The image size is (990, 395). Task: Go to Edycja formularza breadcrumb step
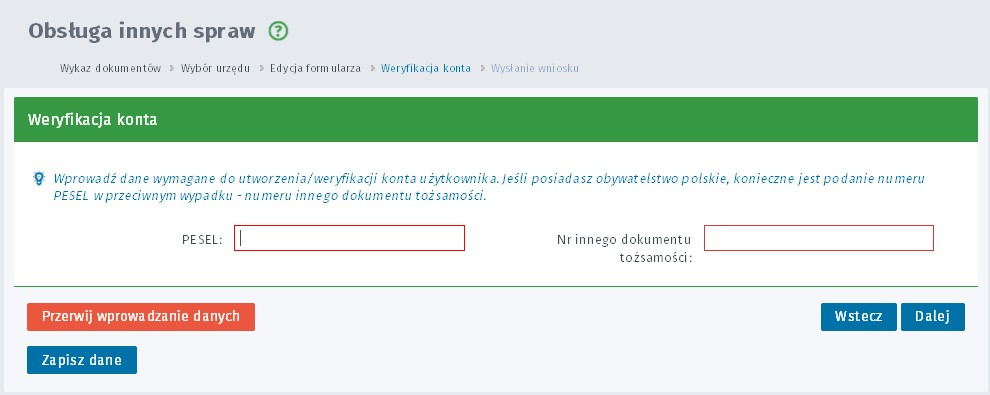pos(316,68)
